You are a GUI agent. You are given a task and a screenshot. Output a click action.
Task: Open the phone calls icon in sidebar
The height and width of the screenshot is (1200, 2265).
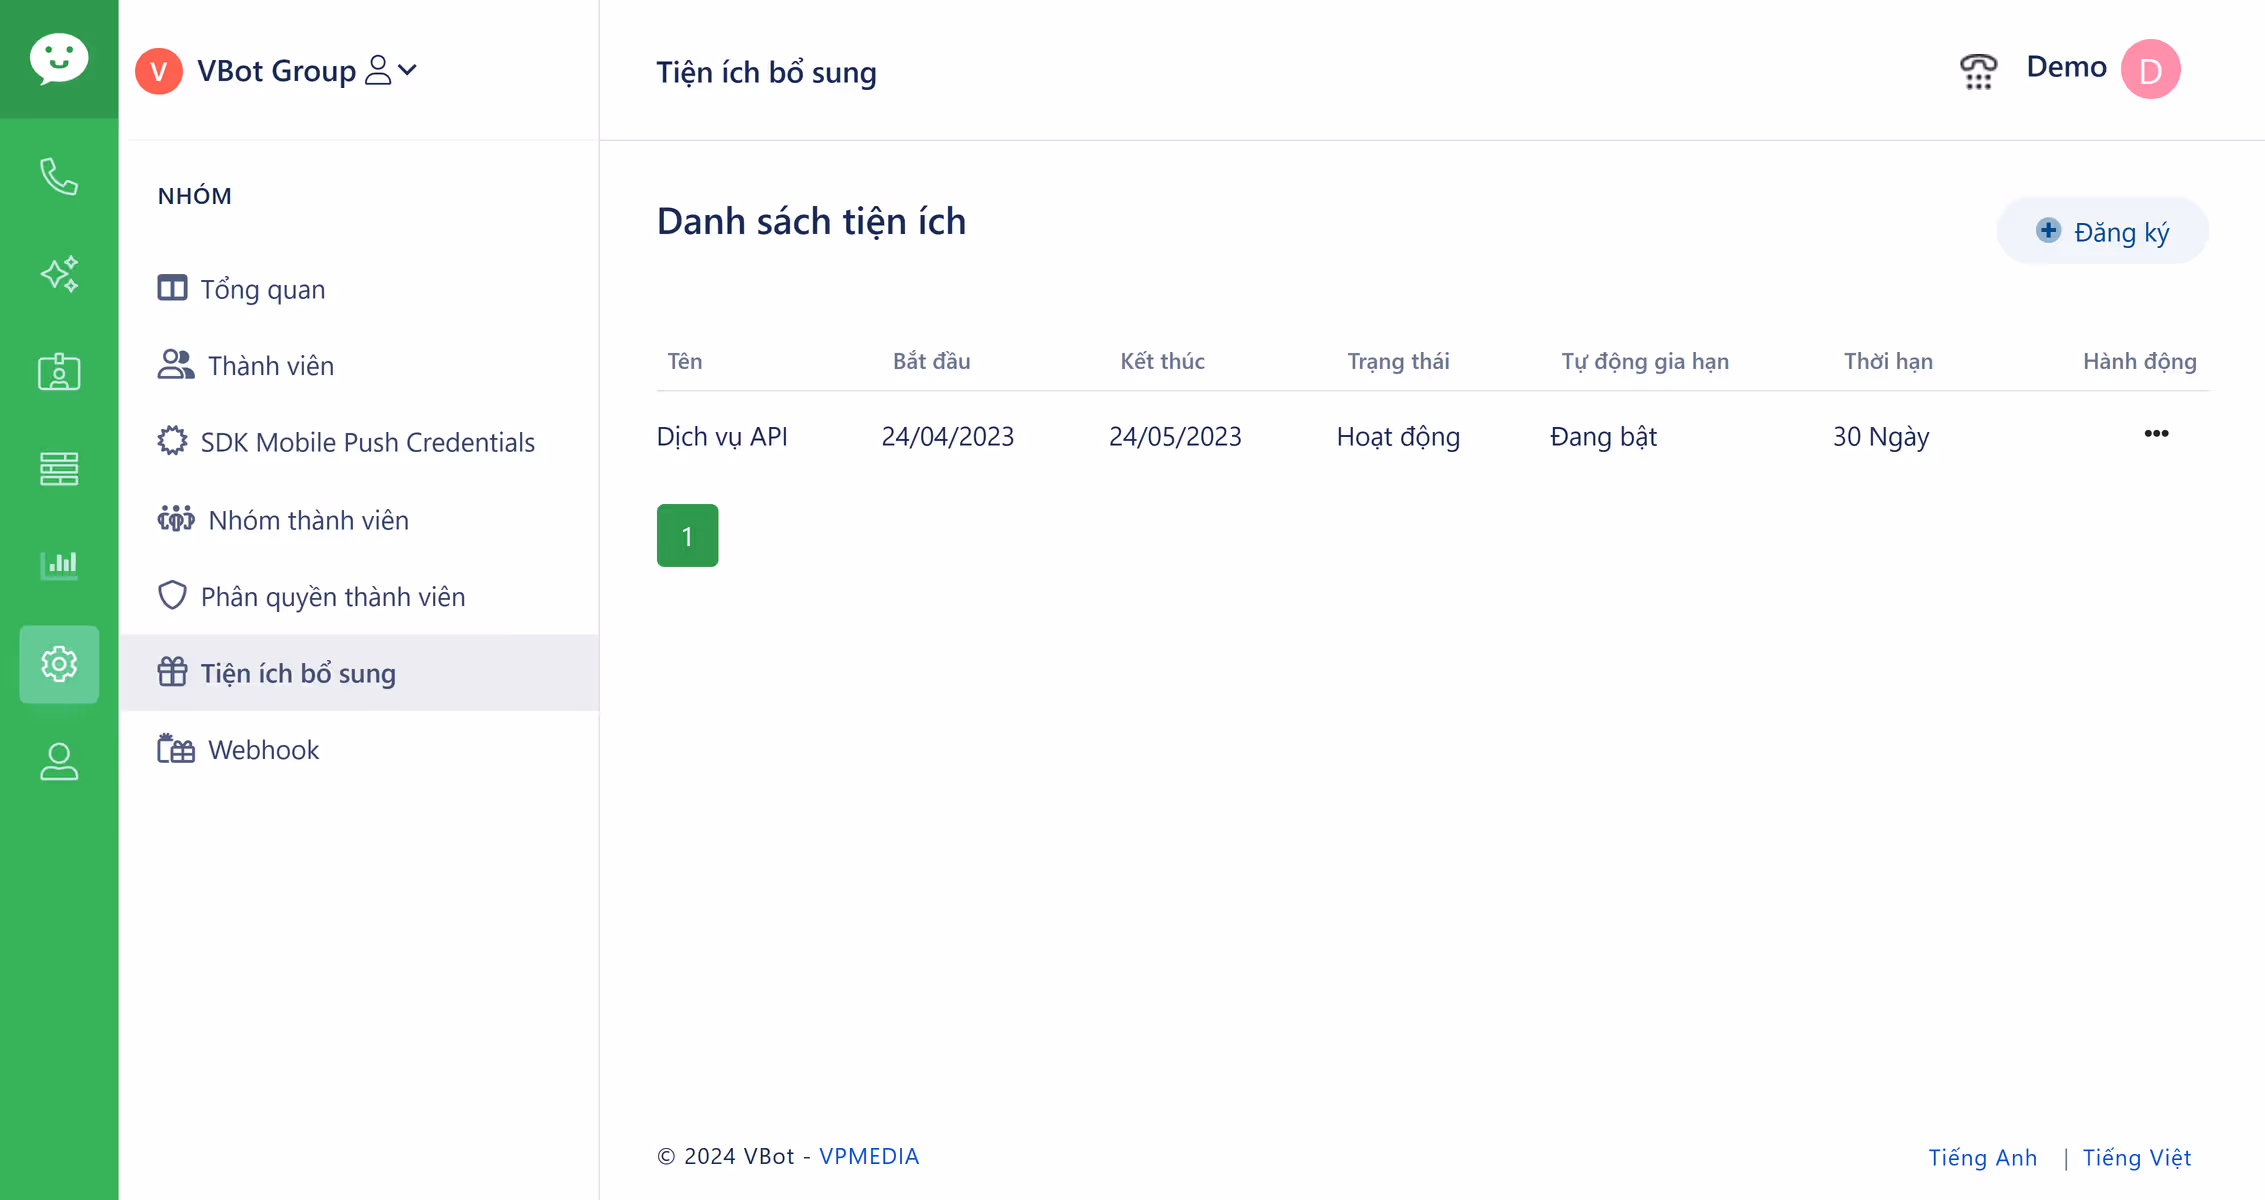tap(59, 177)
